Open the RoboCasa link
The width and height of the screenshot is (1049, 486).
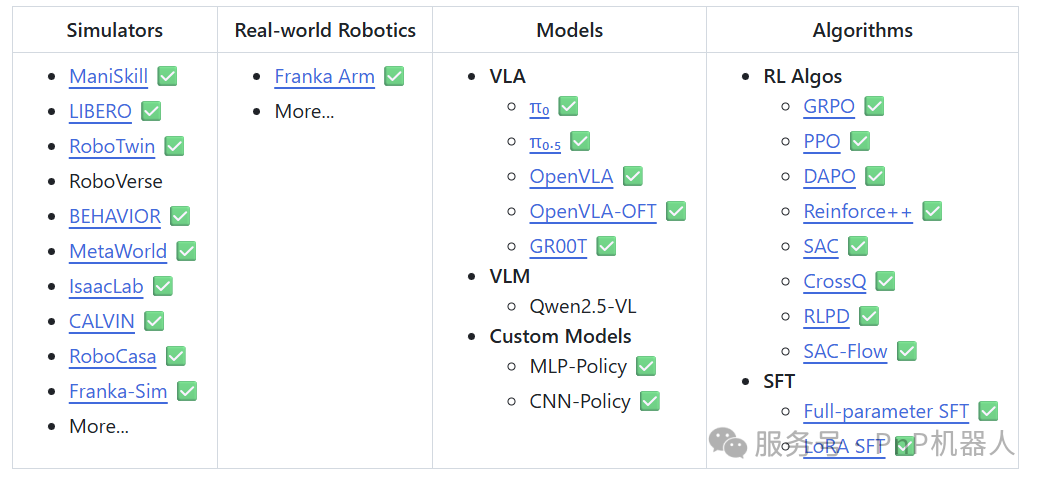112,356
